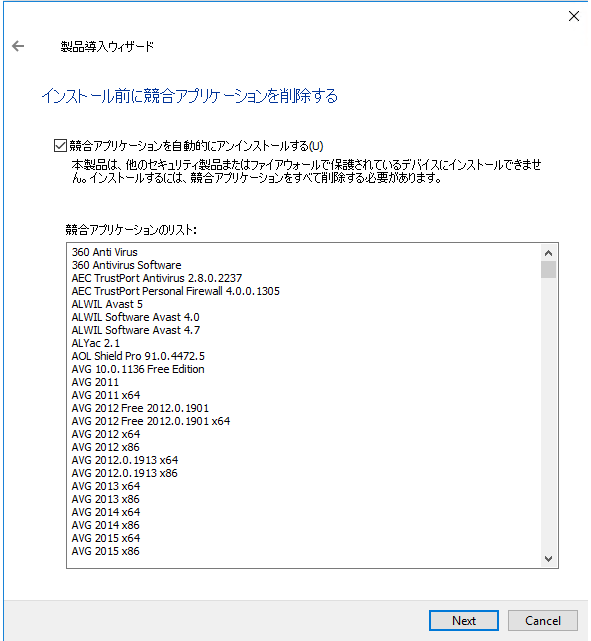Toggle automatic uninstall of competing applications
The image size is (591, 641).
[60, 146]
